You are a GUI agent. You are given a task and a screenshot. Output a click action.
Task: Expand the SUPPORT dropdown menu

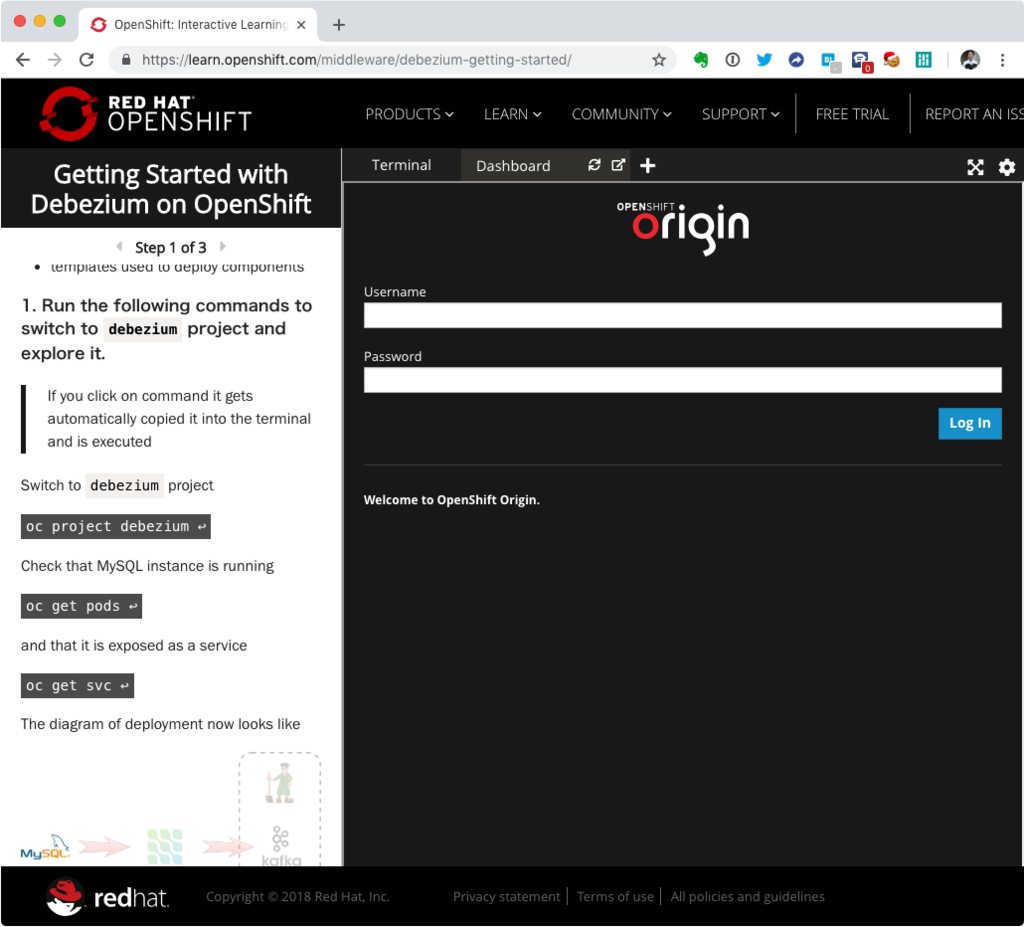[x=741, y=114]
